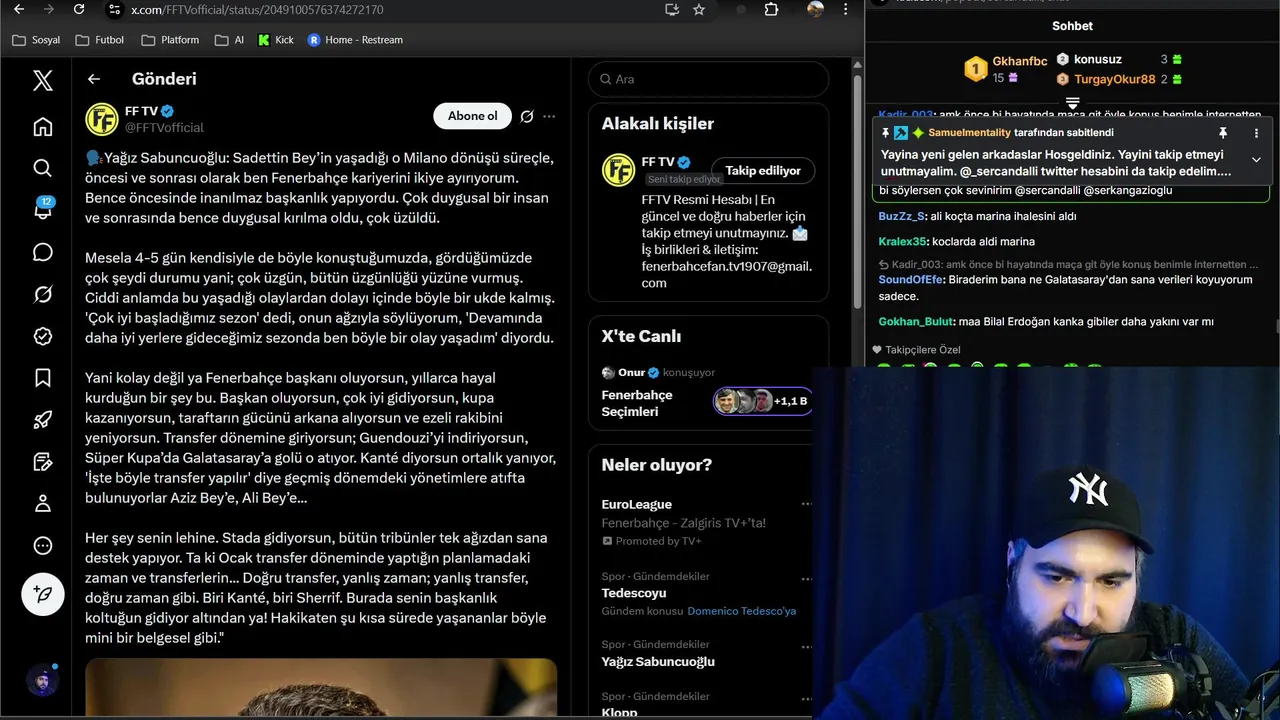
Task: Click the browser reload button
Action: click(79, 9)
